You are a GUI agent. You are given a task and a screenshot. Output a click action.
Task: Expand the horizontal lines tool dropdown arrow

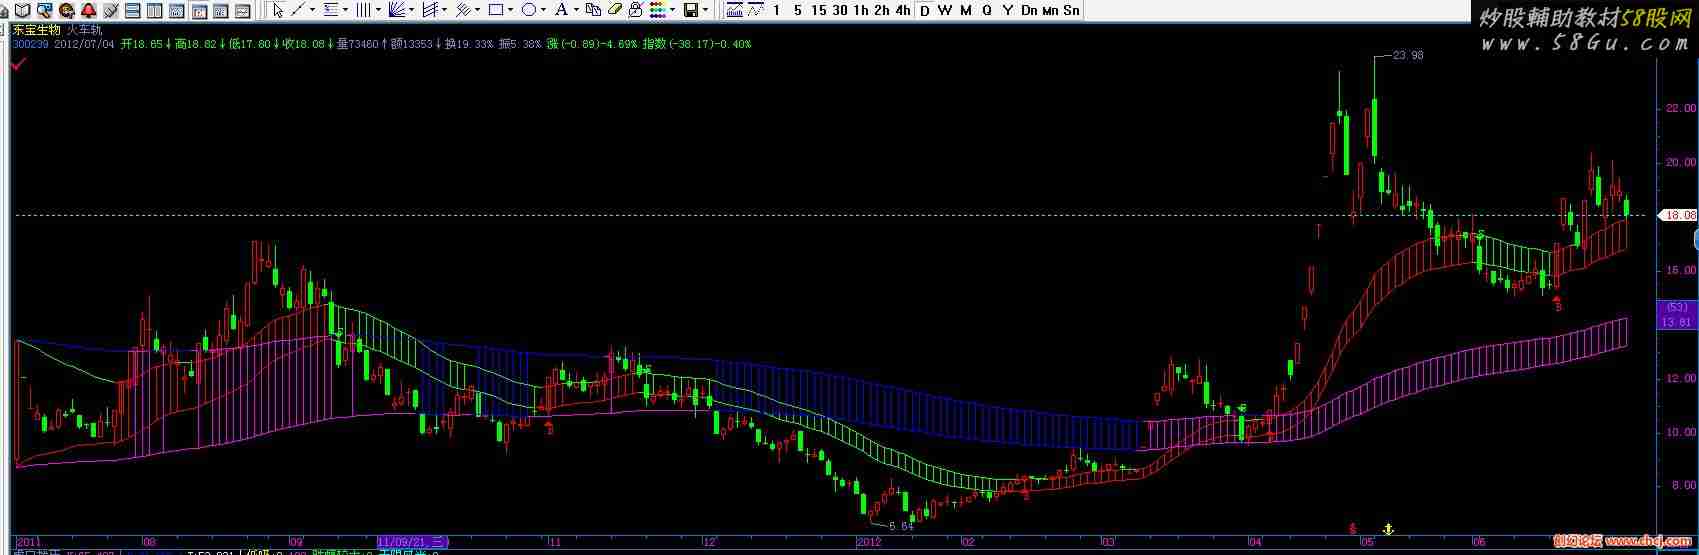click(x=346, y=10)
